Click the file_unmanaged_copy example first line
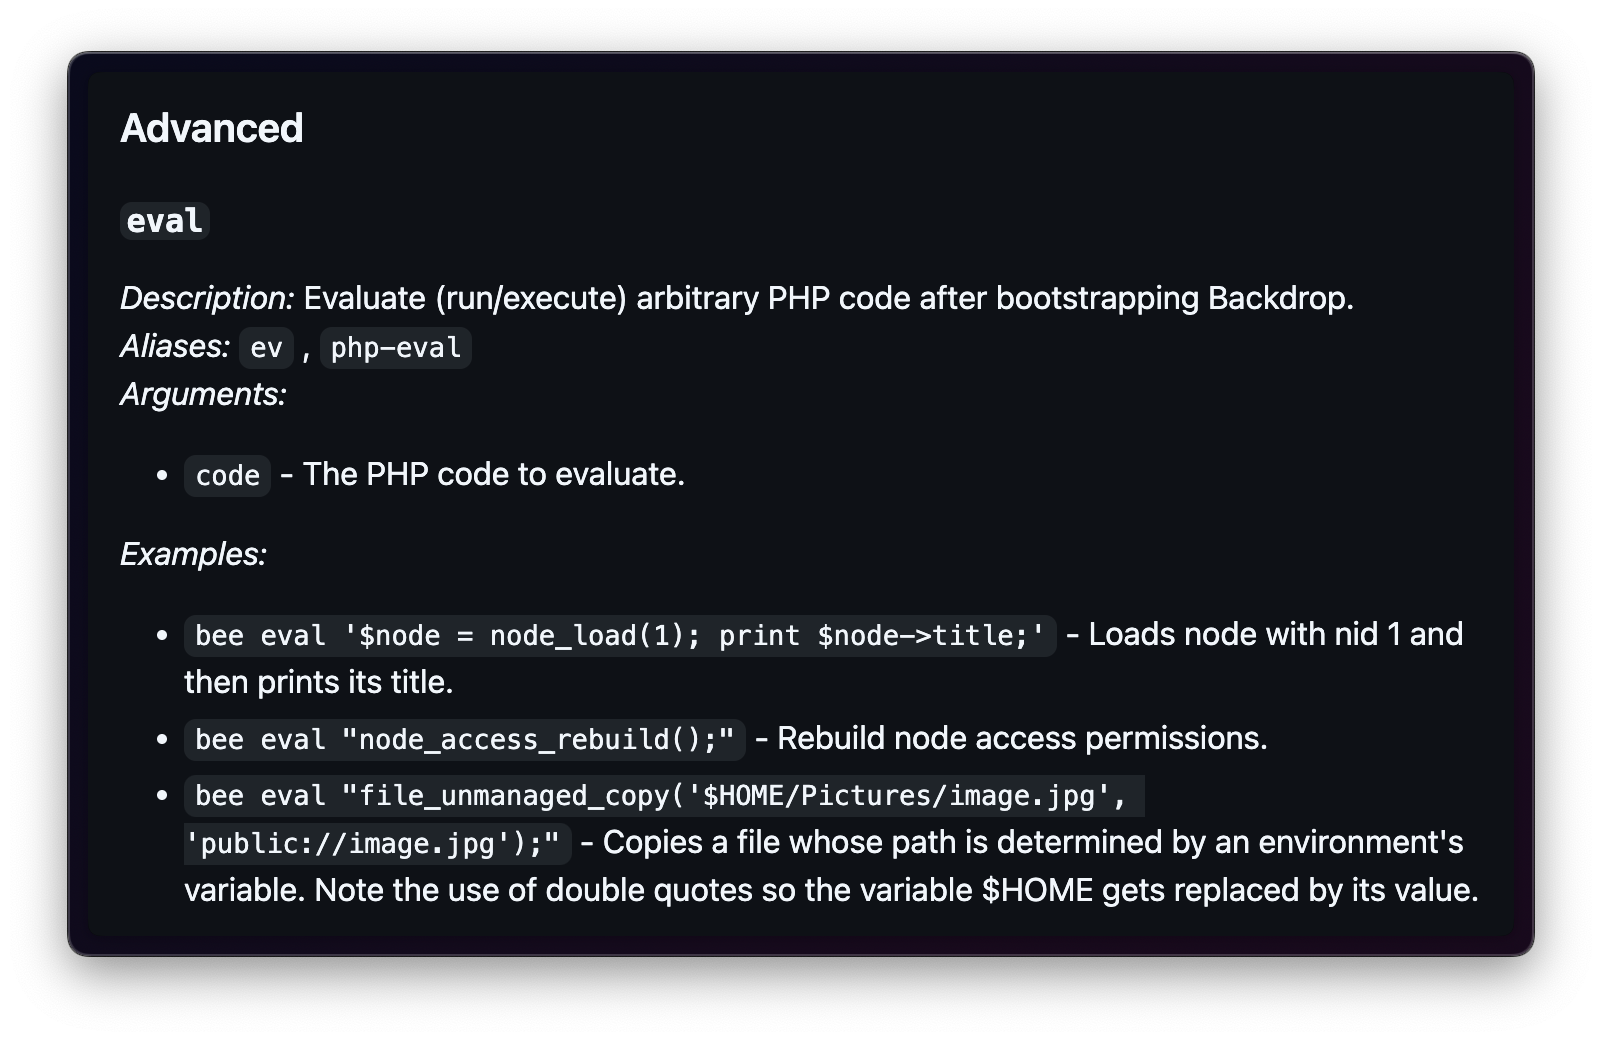This screenshot has width=1602, height=1040. pos(664,796)
